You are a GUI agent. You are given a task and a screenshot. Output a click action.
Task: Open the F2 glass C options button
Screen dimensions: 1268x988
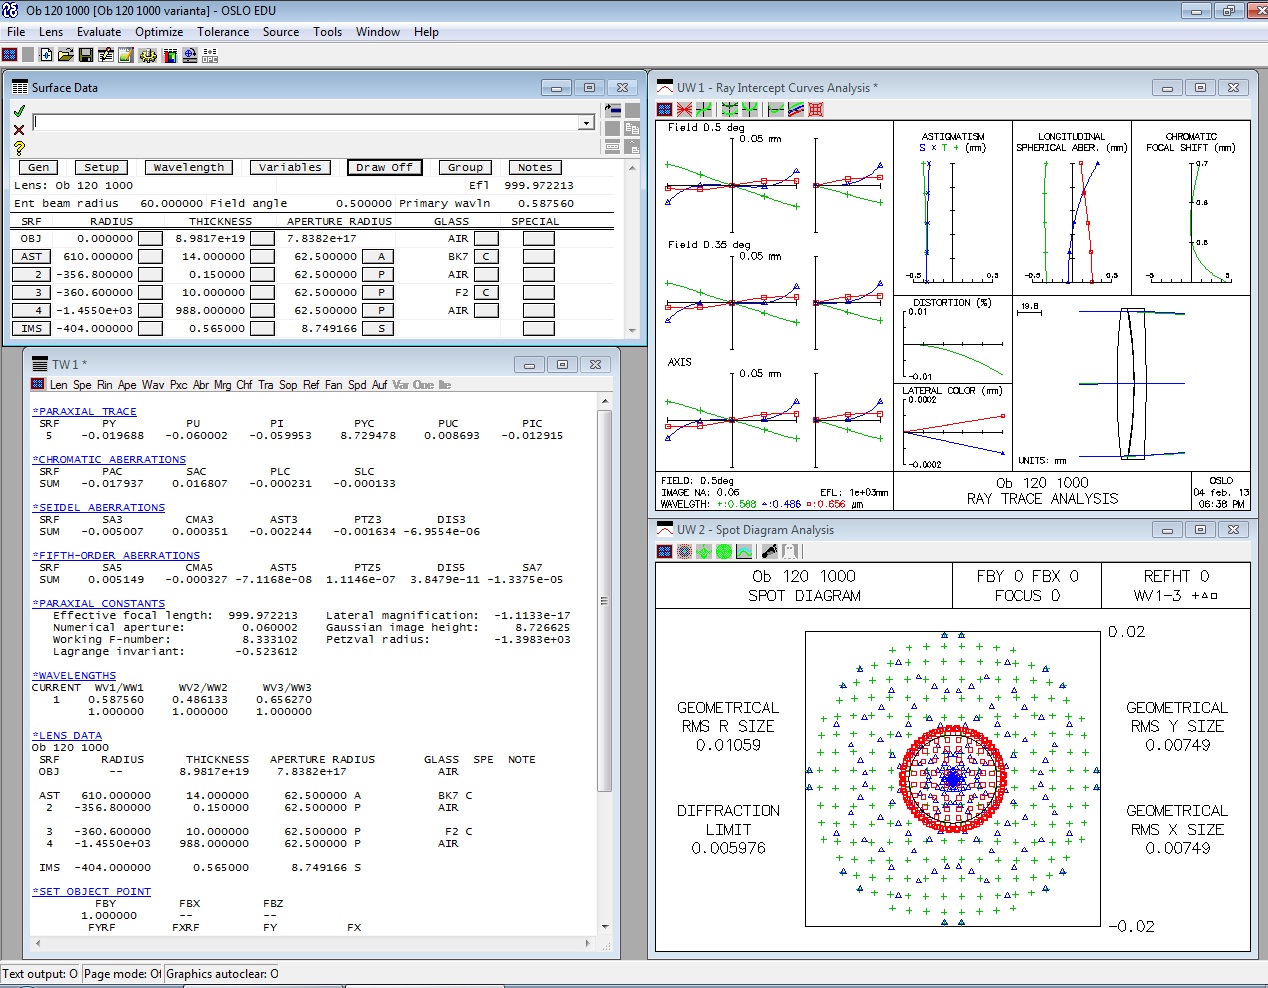[x=486, y=292]
